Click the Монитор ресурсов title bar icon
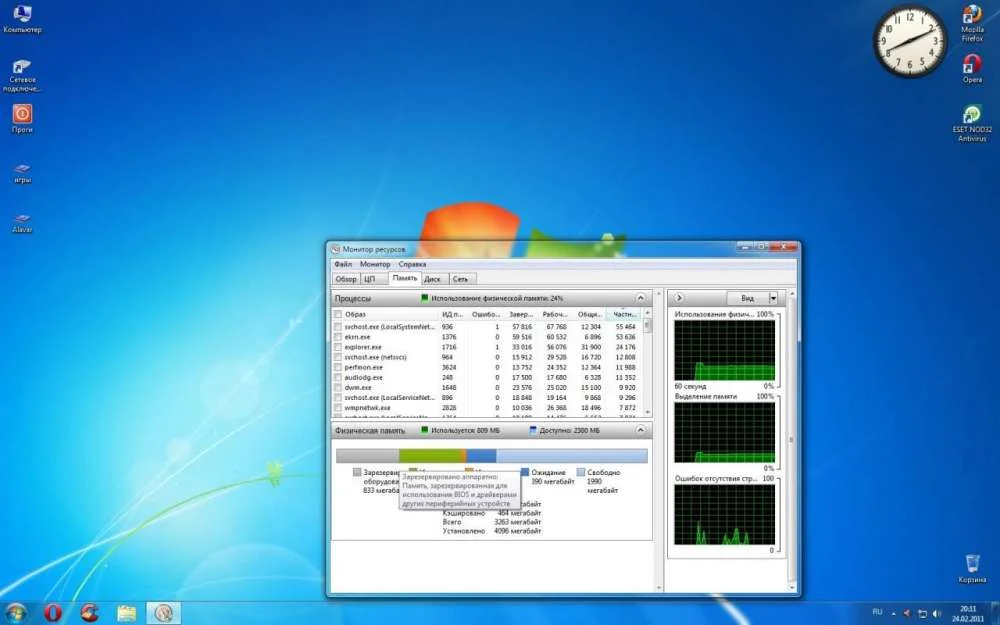This screenshot has height=625, width=1000. (336, 249)
